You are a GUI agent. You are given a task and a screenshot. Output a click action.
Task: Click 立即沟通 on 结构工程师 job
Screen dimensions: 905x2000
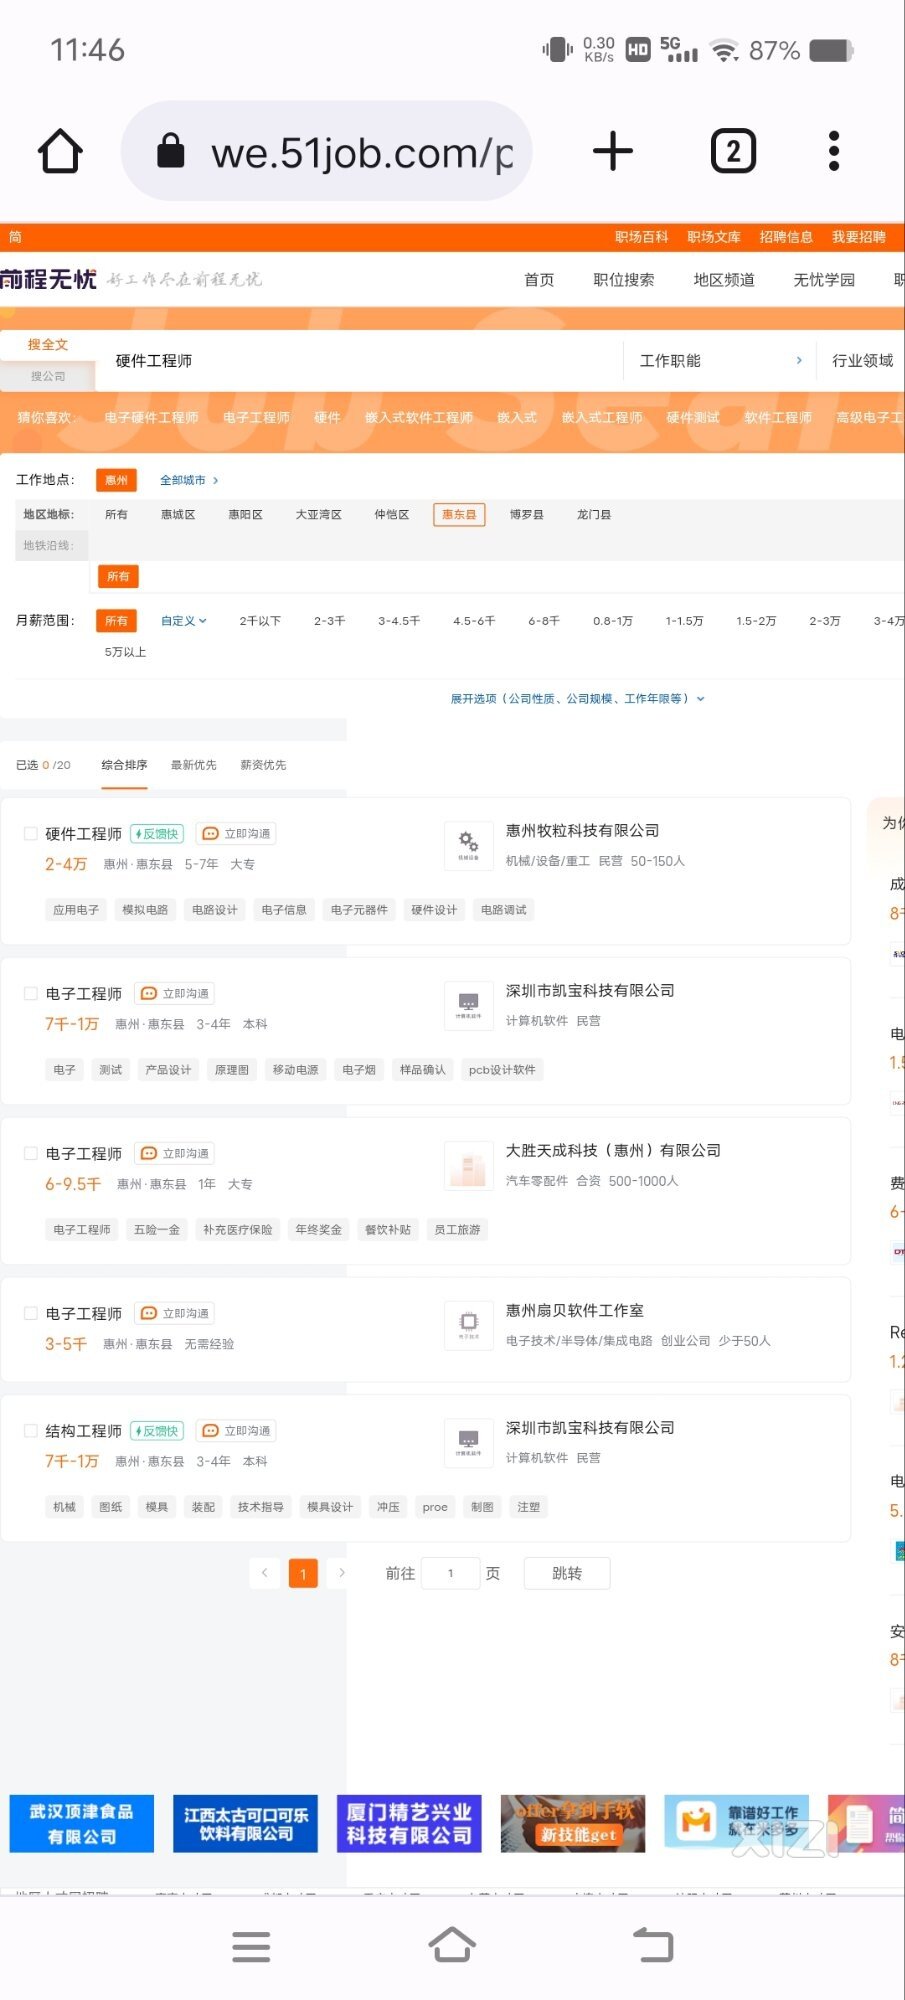[x=237, y=1431]
